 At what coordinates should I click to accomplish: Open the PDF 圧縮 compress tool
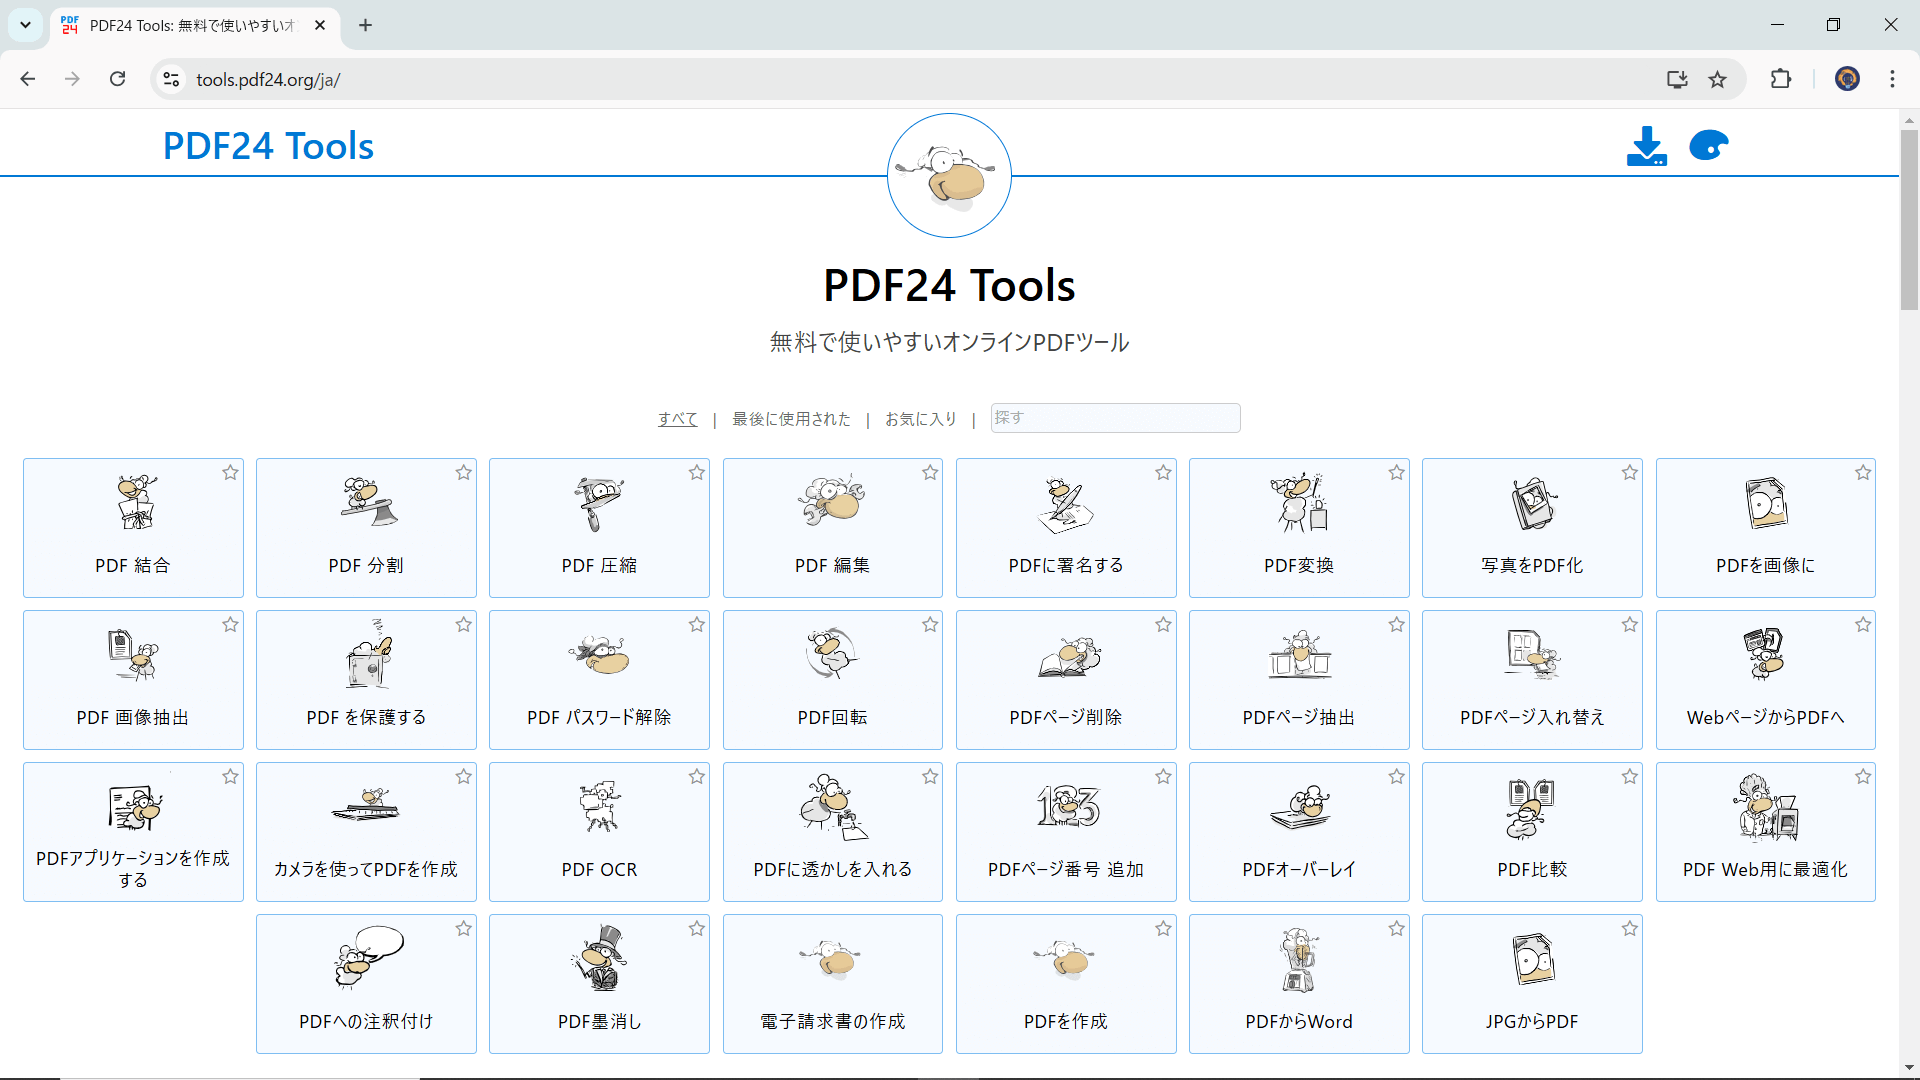click(599, 528)
